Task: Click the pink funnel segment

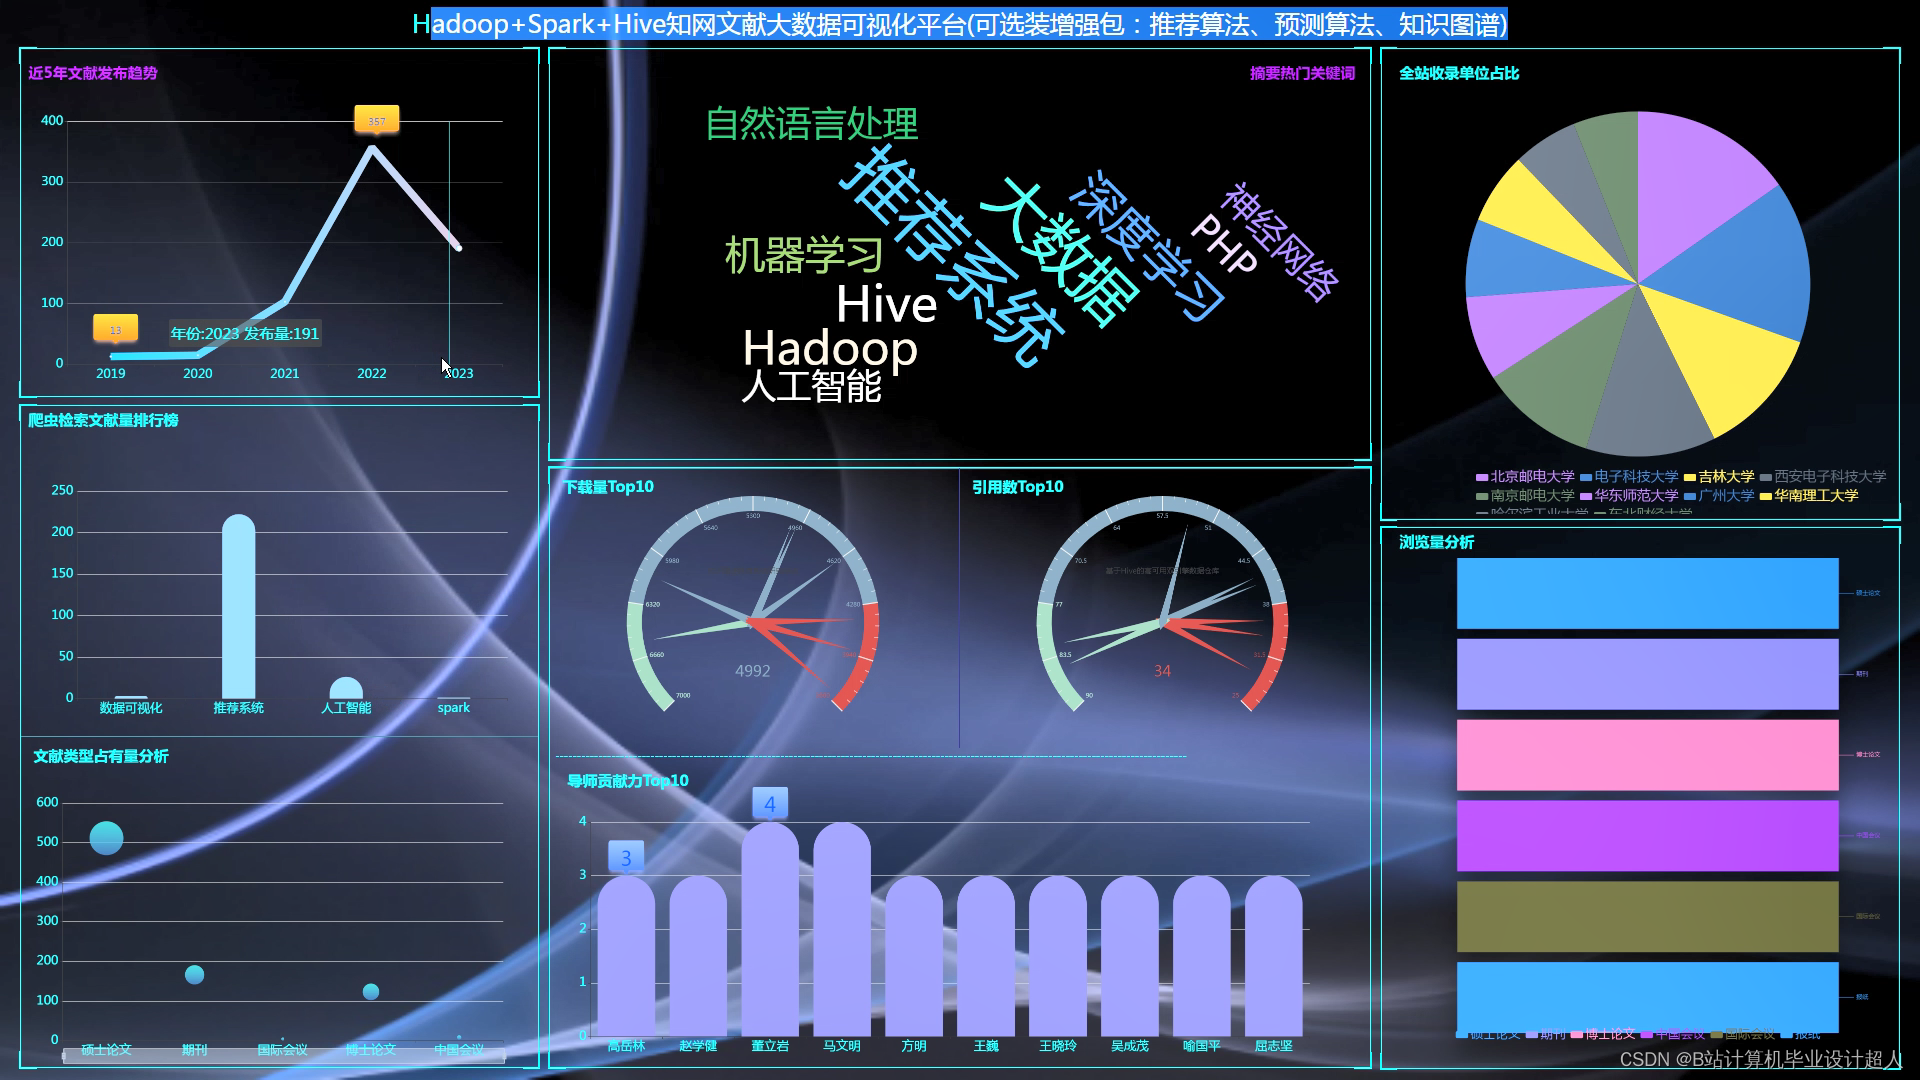Action: (x=1647, y=755)
